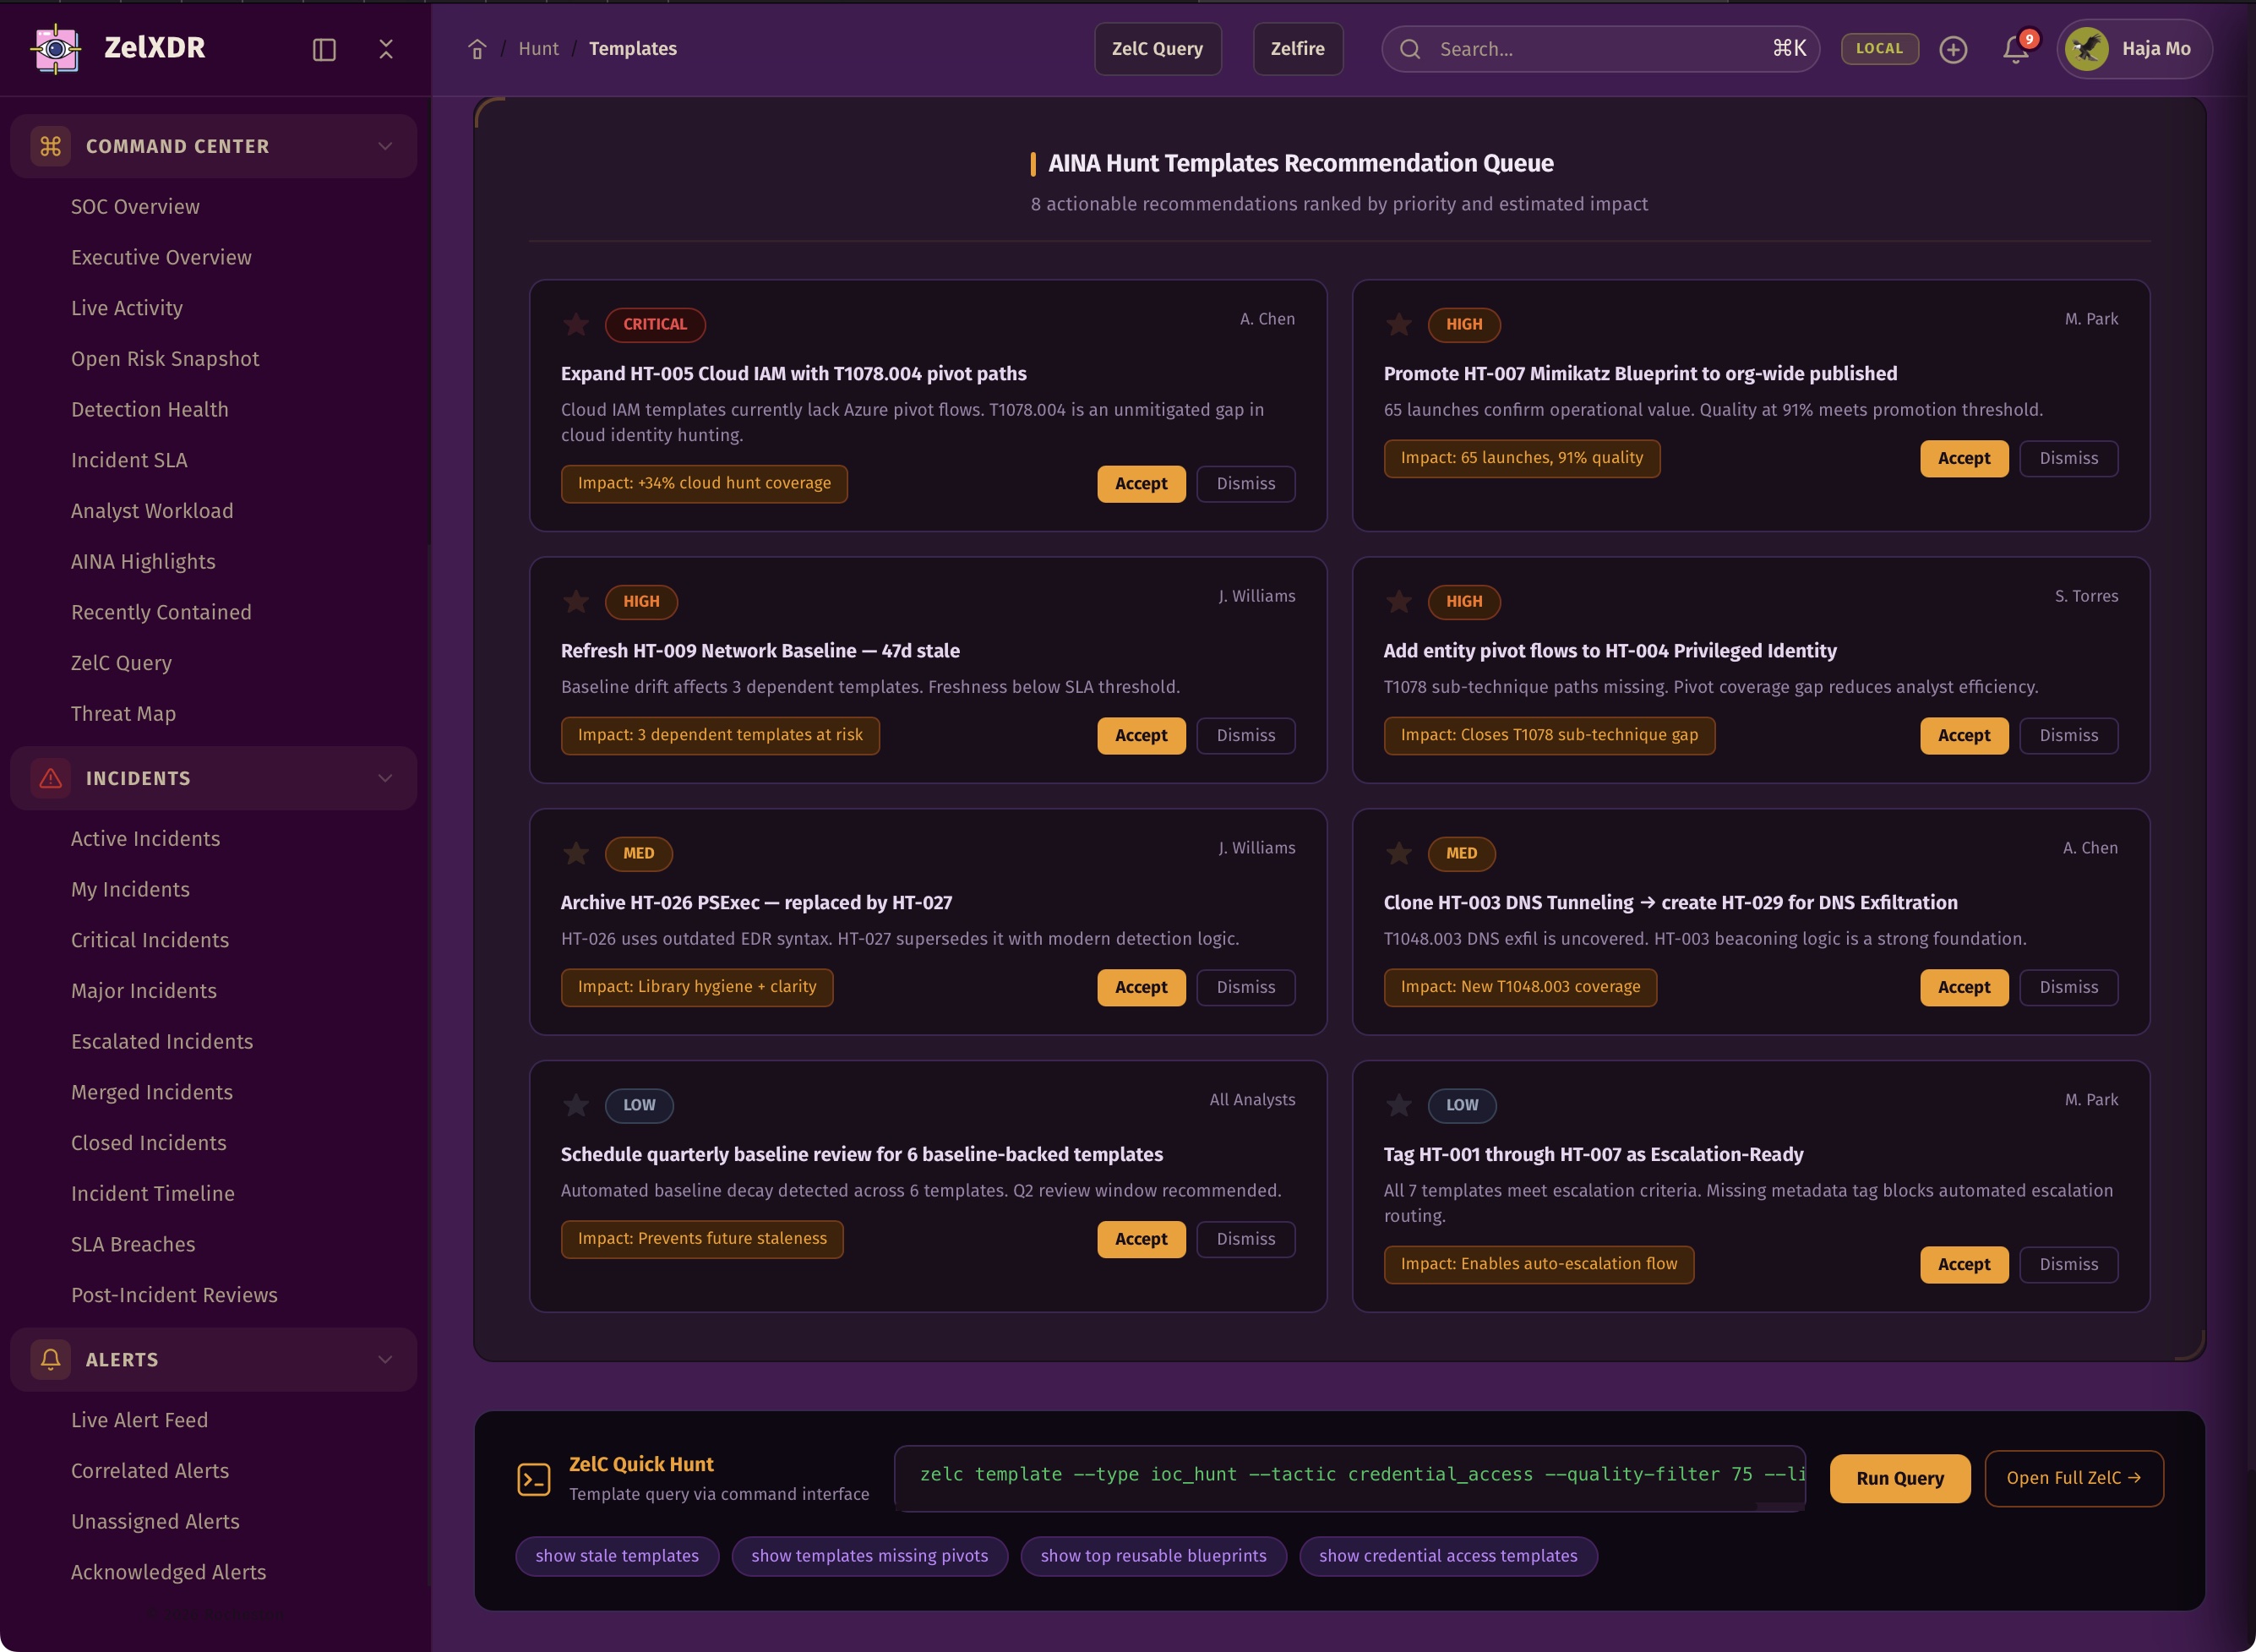Dismiss the Clone HT-003 DNS Tunneling recommendation
Viewport: 2256px width, 1652px height.
(x=2068, y=987)
